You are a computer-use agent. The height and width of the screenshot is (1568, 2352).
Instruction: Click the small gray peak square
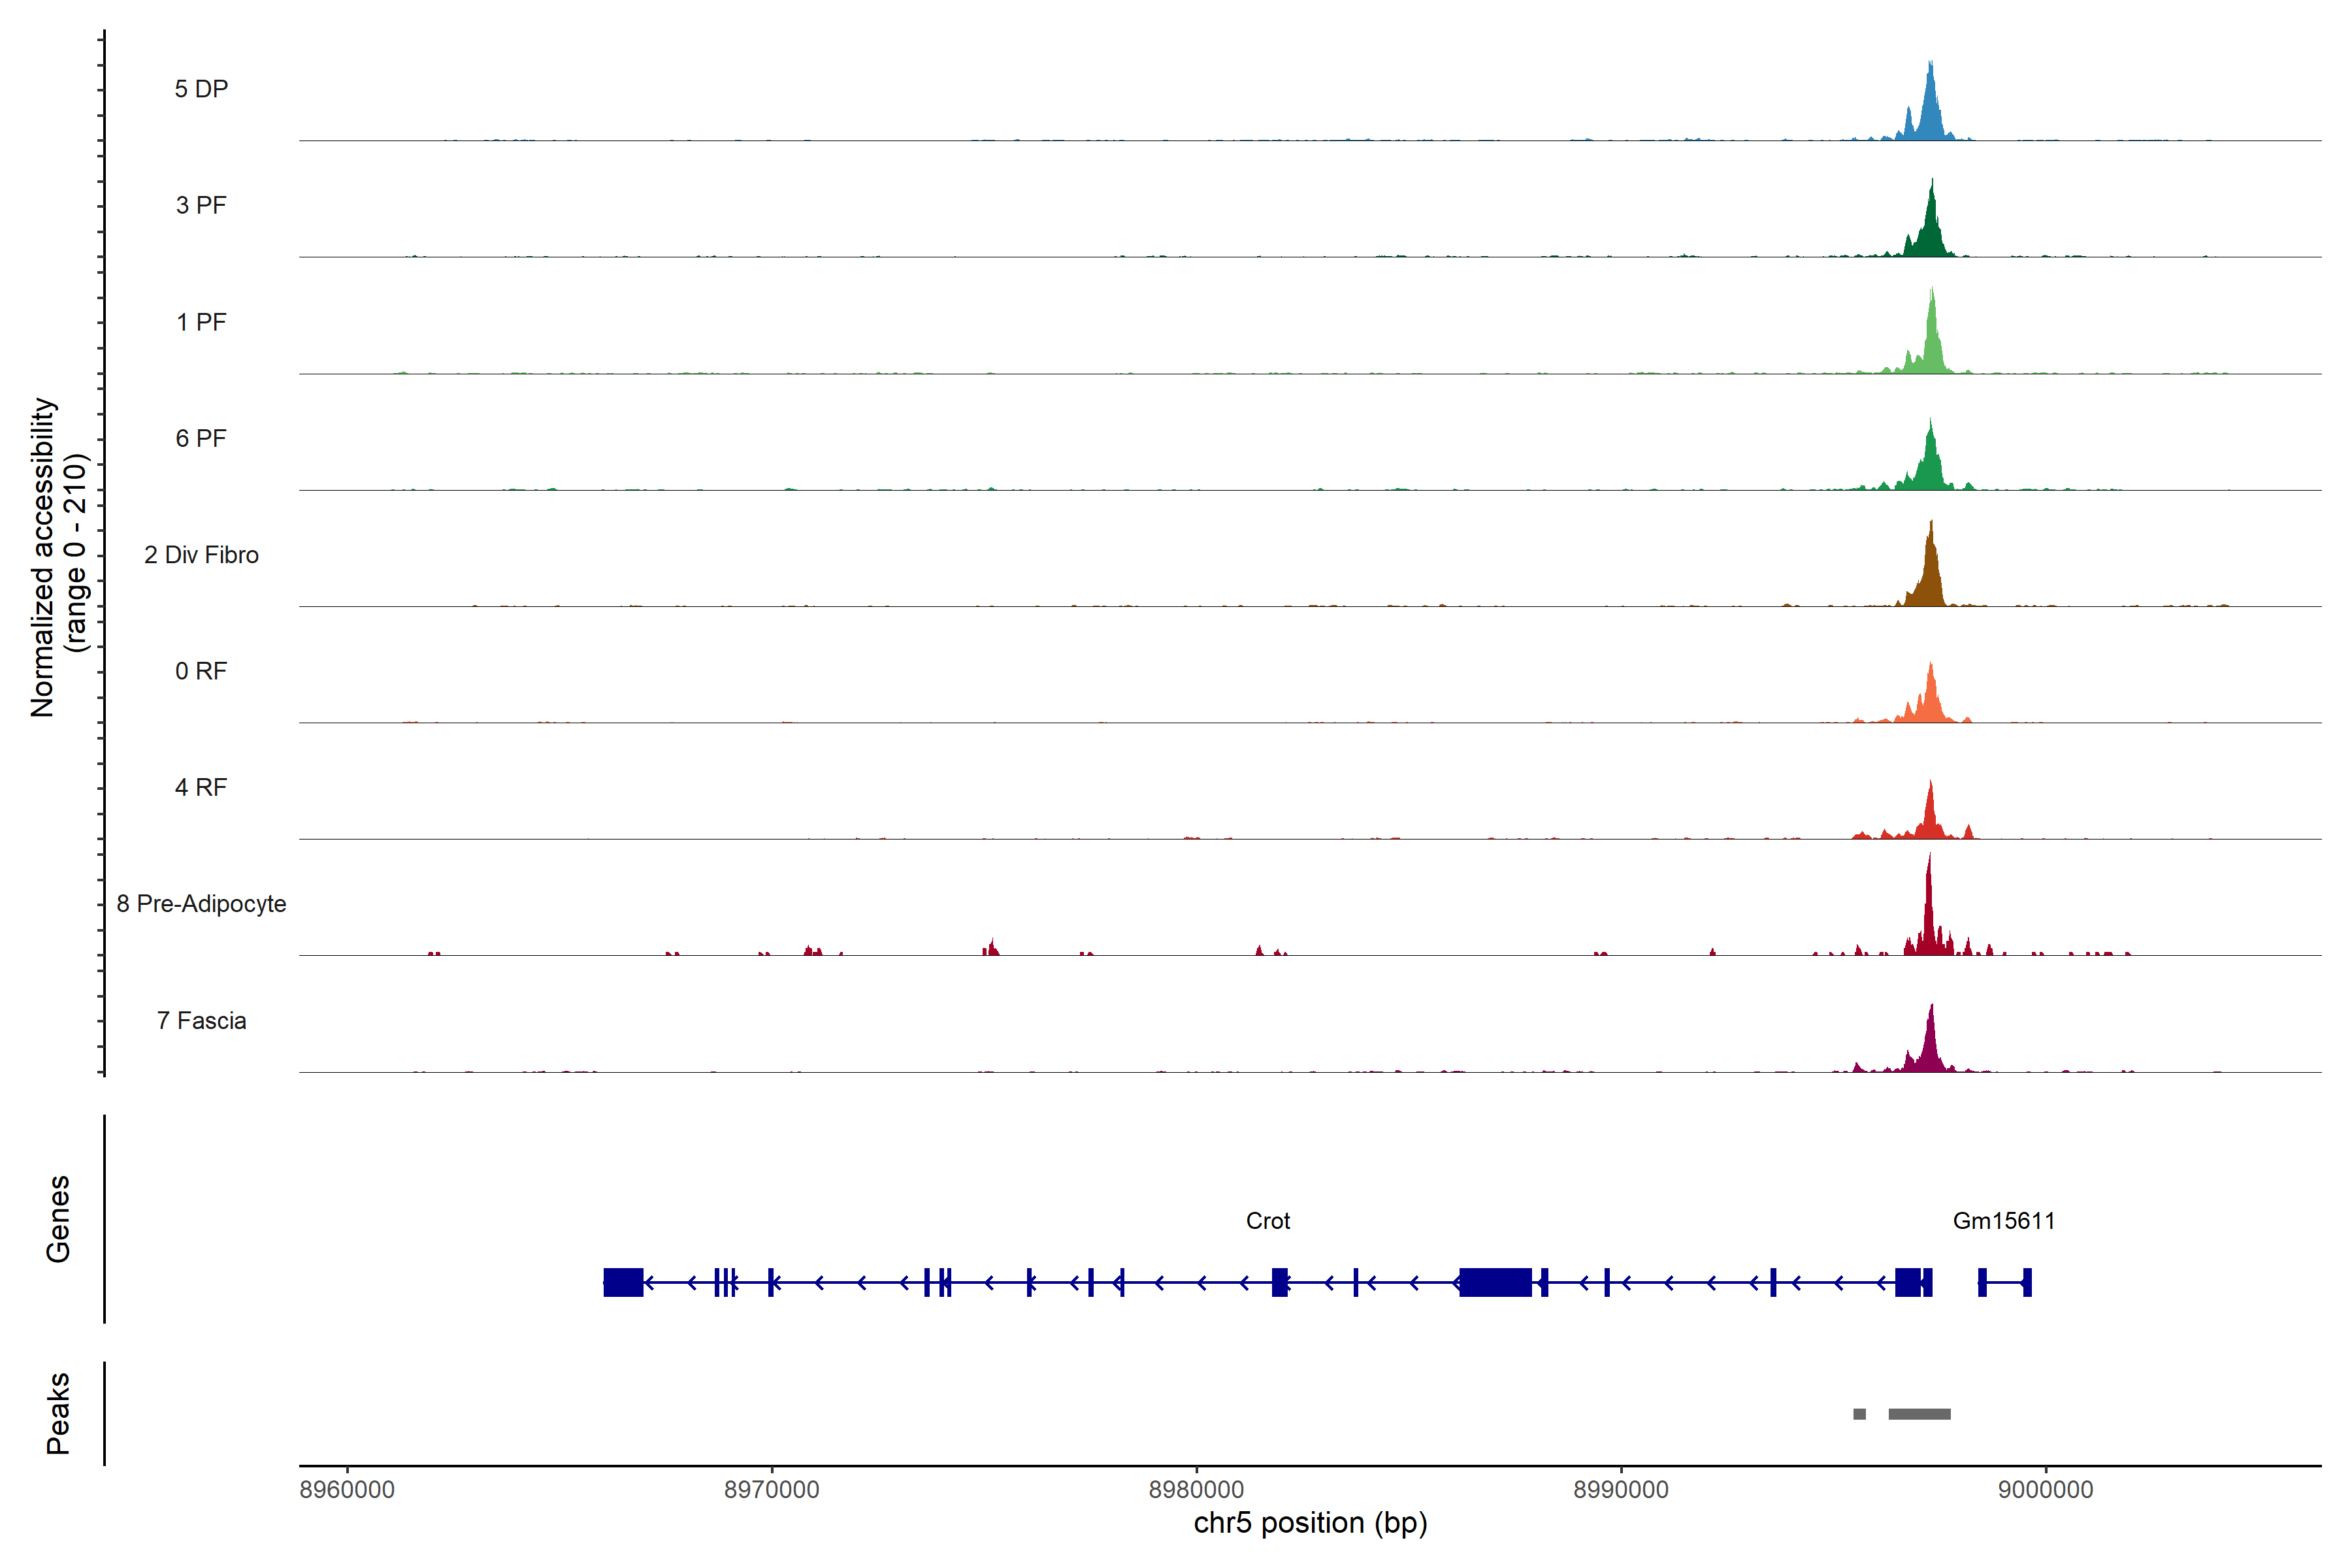click(1859, 1413)
